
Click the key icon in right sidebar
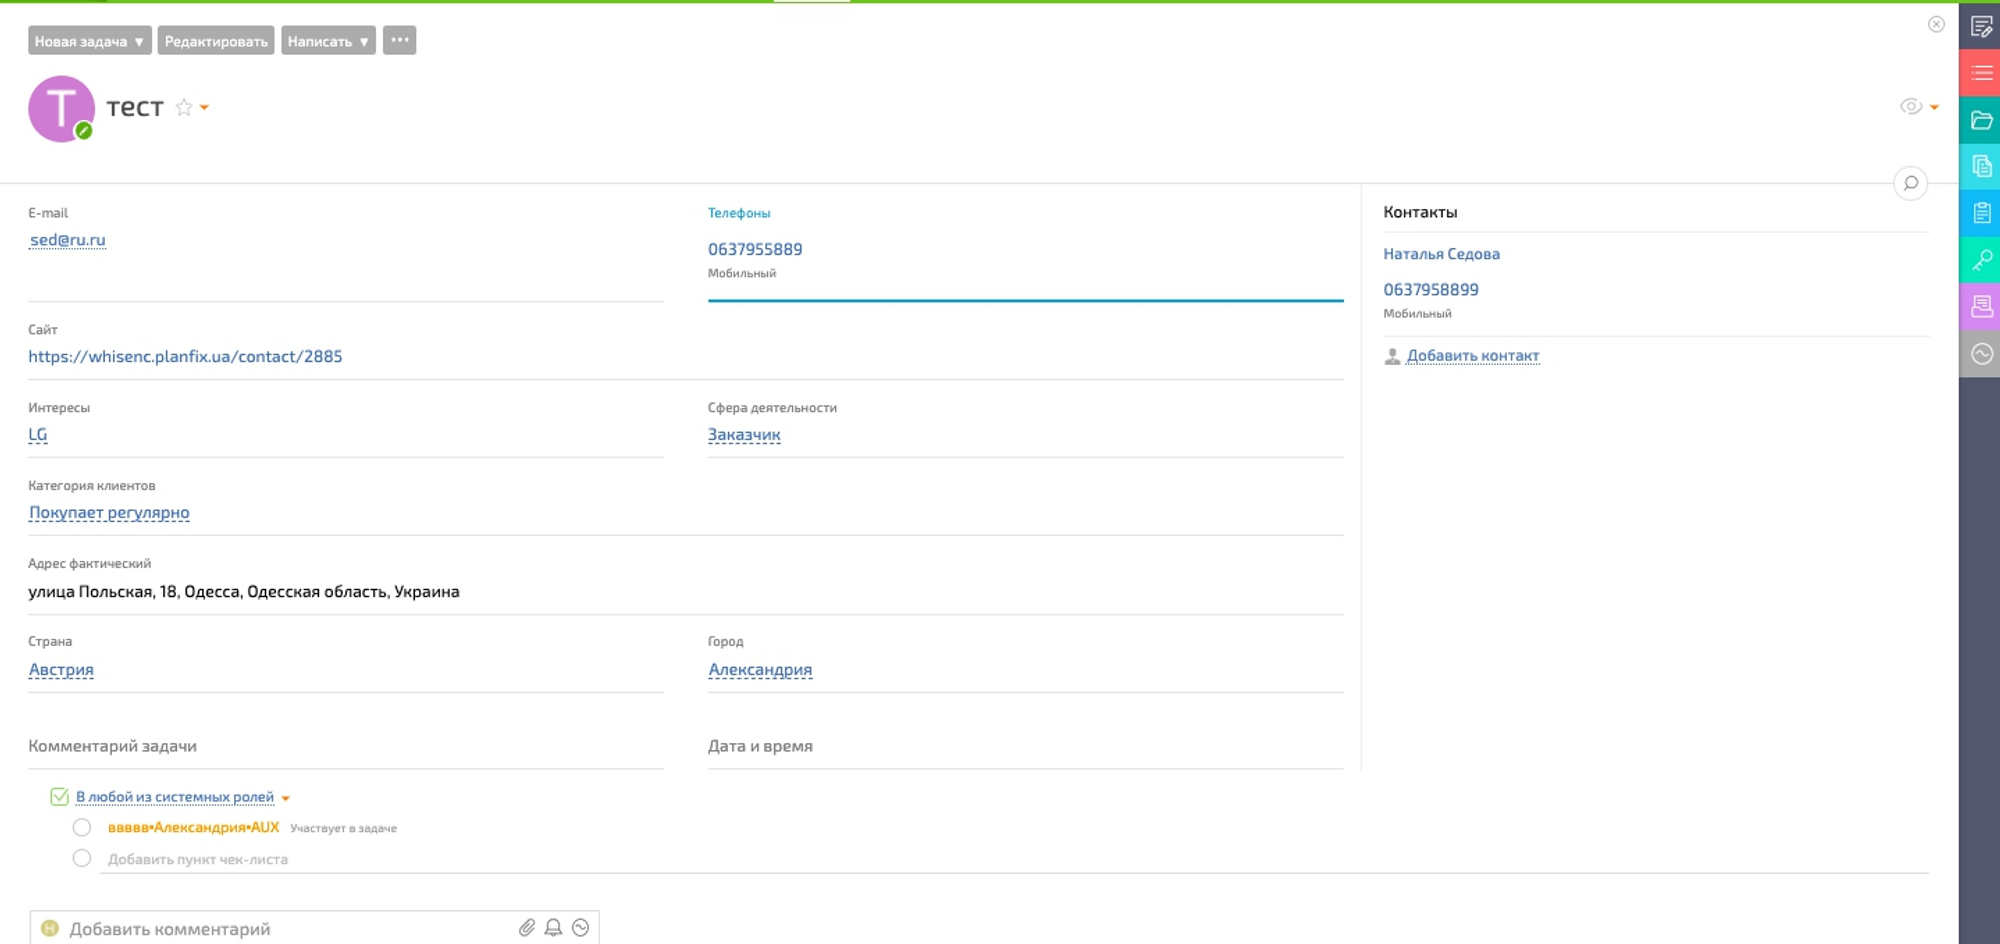coord(1980,260)
